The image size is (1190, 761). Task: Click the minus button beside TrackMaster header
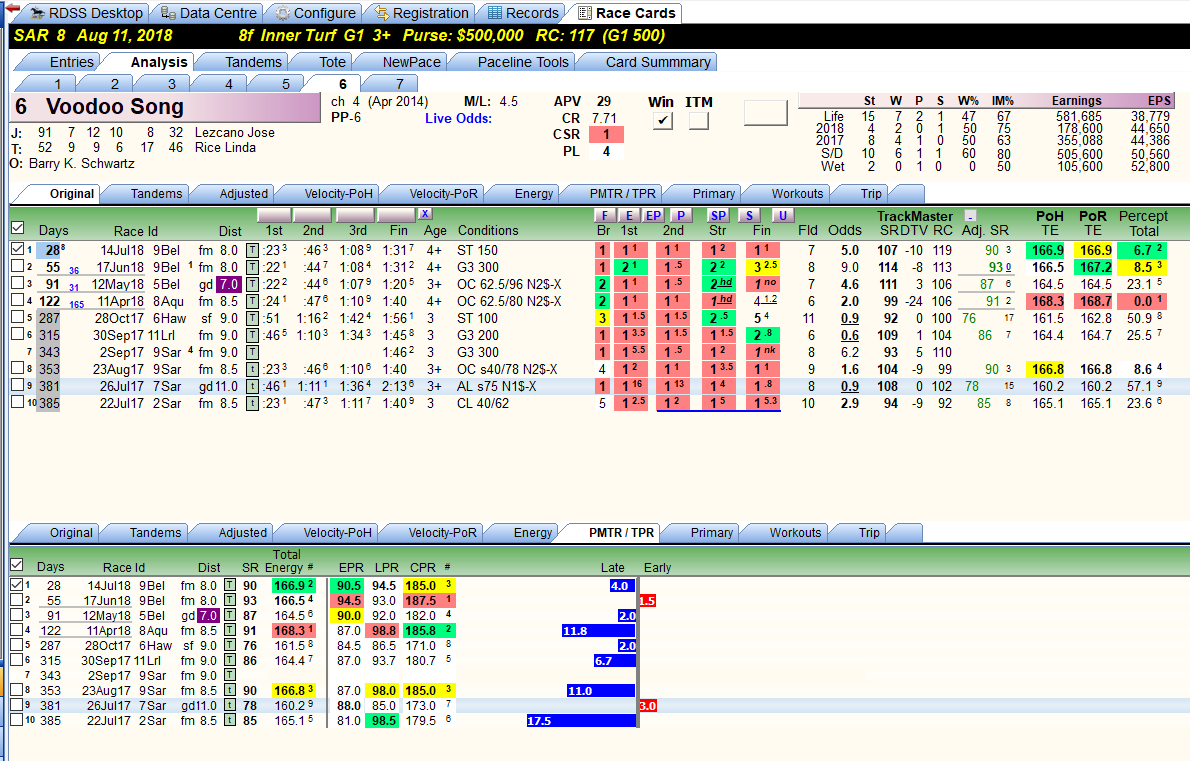[970, 216]
